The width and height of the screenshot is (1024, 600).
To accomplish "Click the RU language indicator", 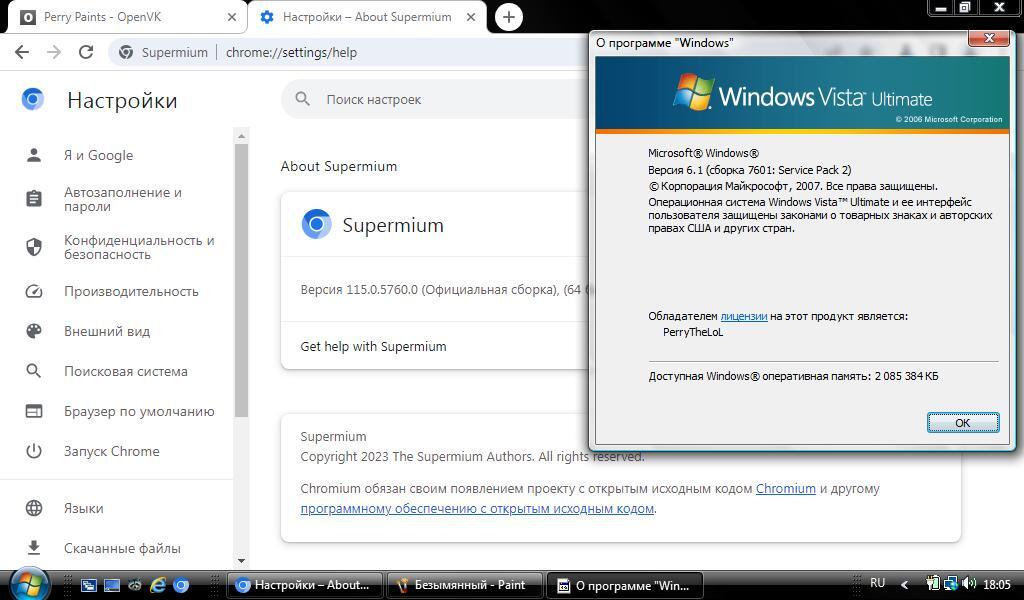I will (x=878, y=583).
